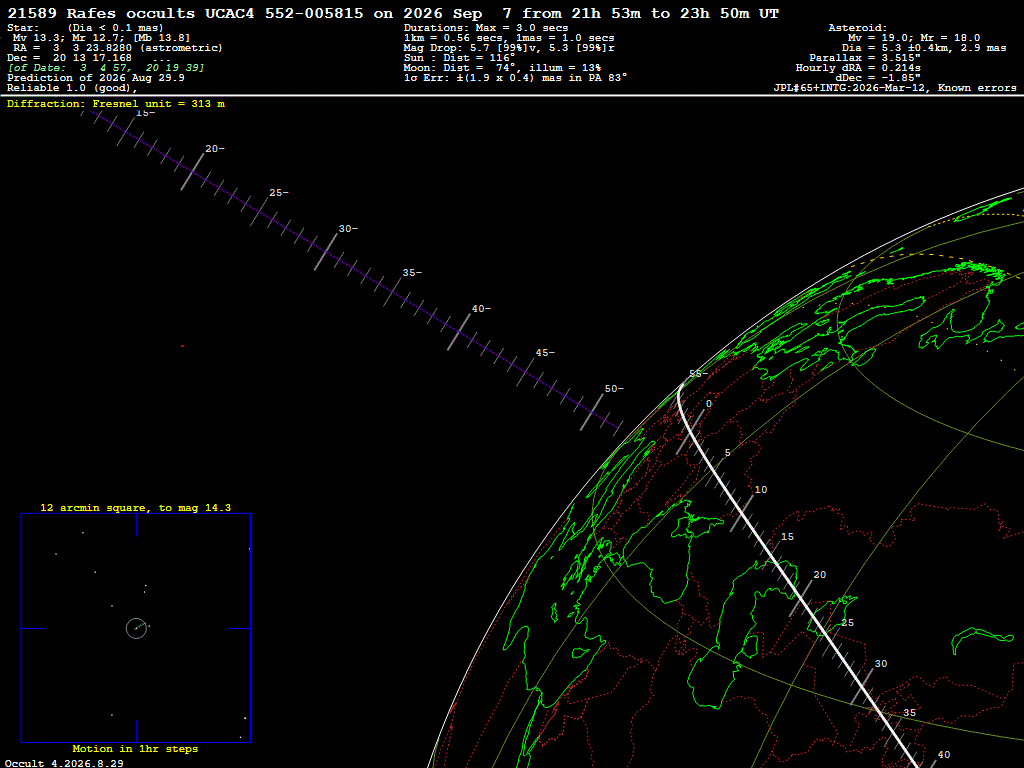
Task: Click the 20- time tick on the upper track
Action: (214, 149)
